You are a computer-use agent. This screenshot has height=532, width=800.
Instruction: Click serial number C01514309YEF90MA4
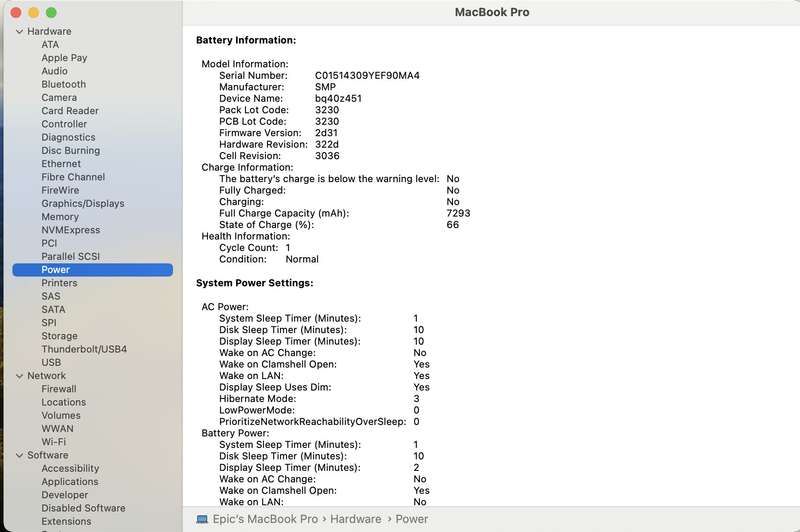[367, 76]
